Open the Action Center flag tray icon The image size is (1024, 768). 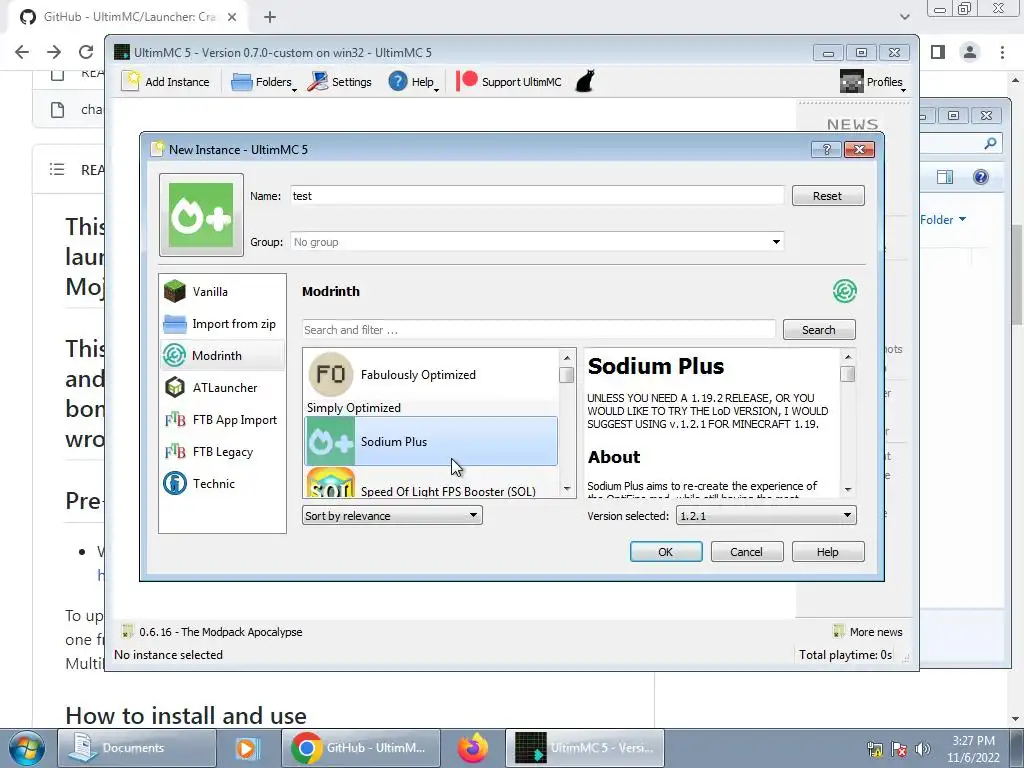(899, 749)
